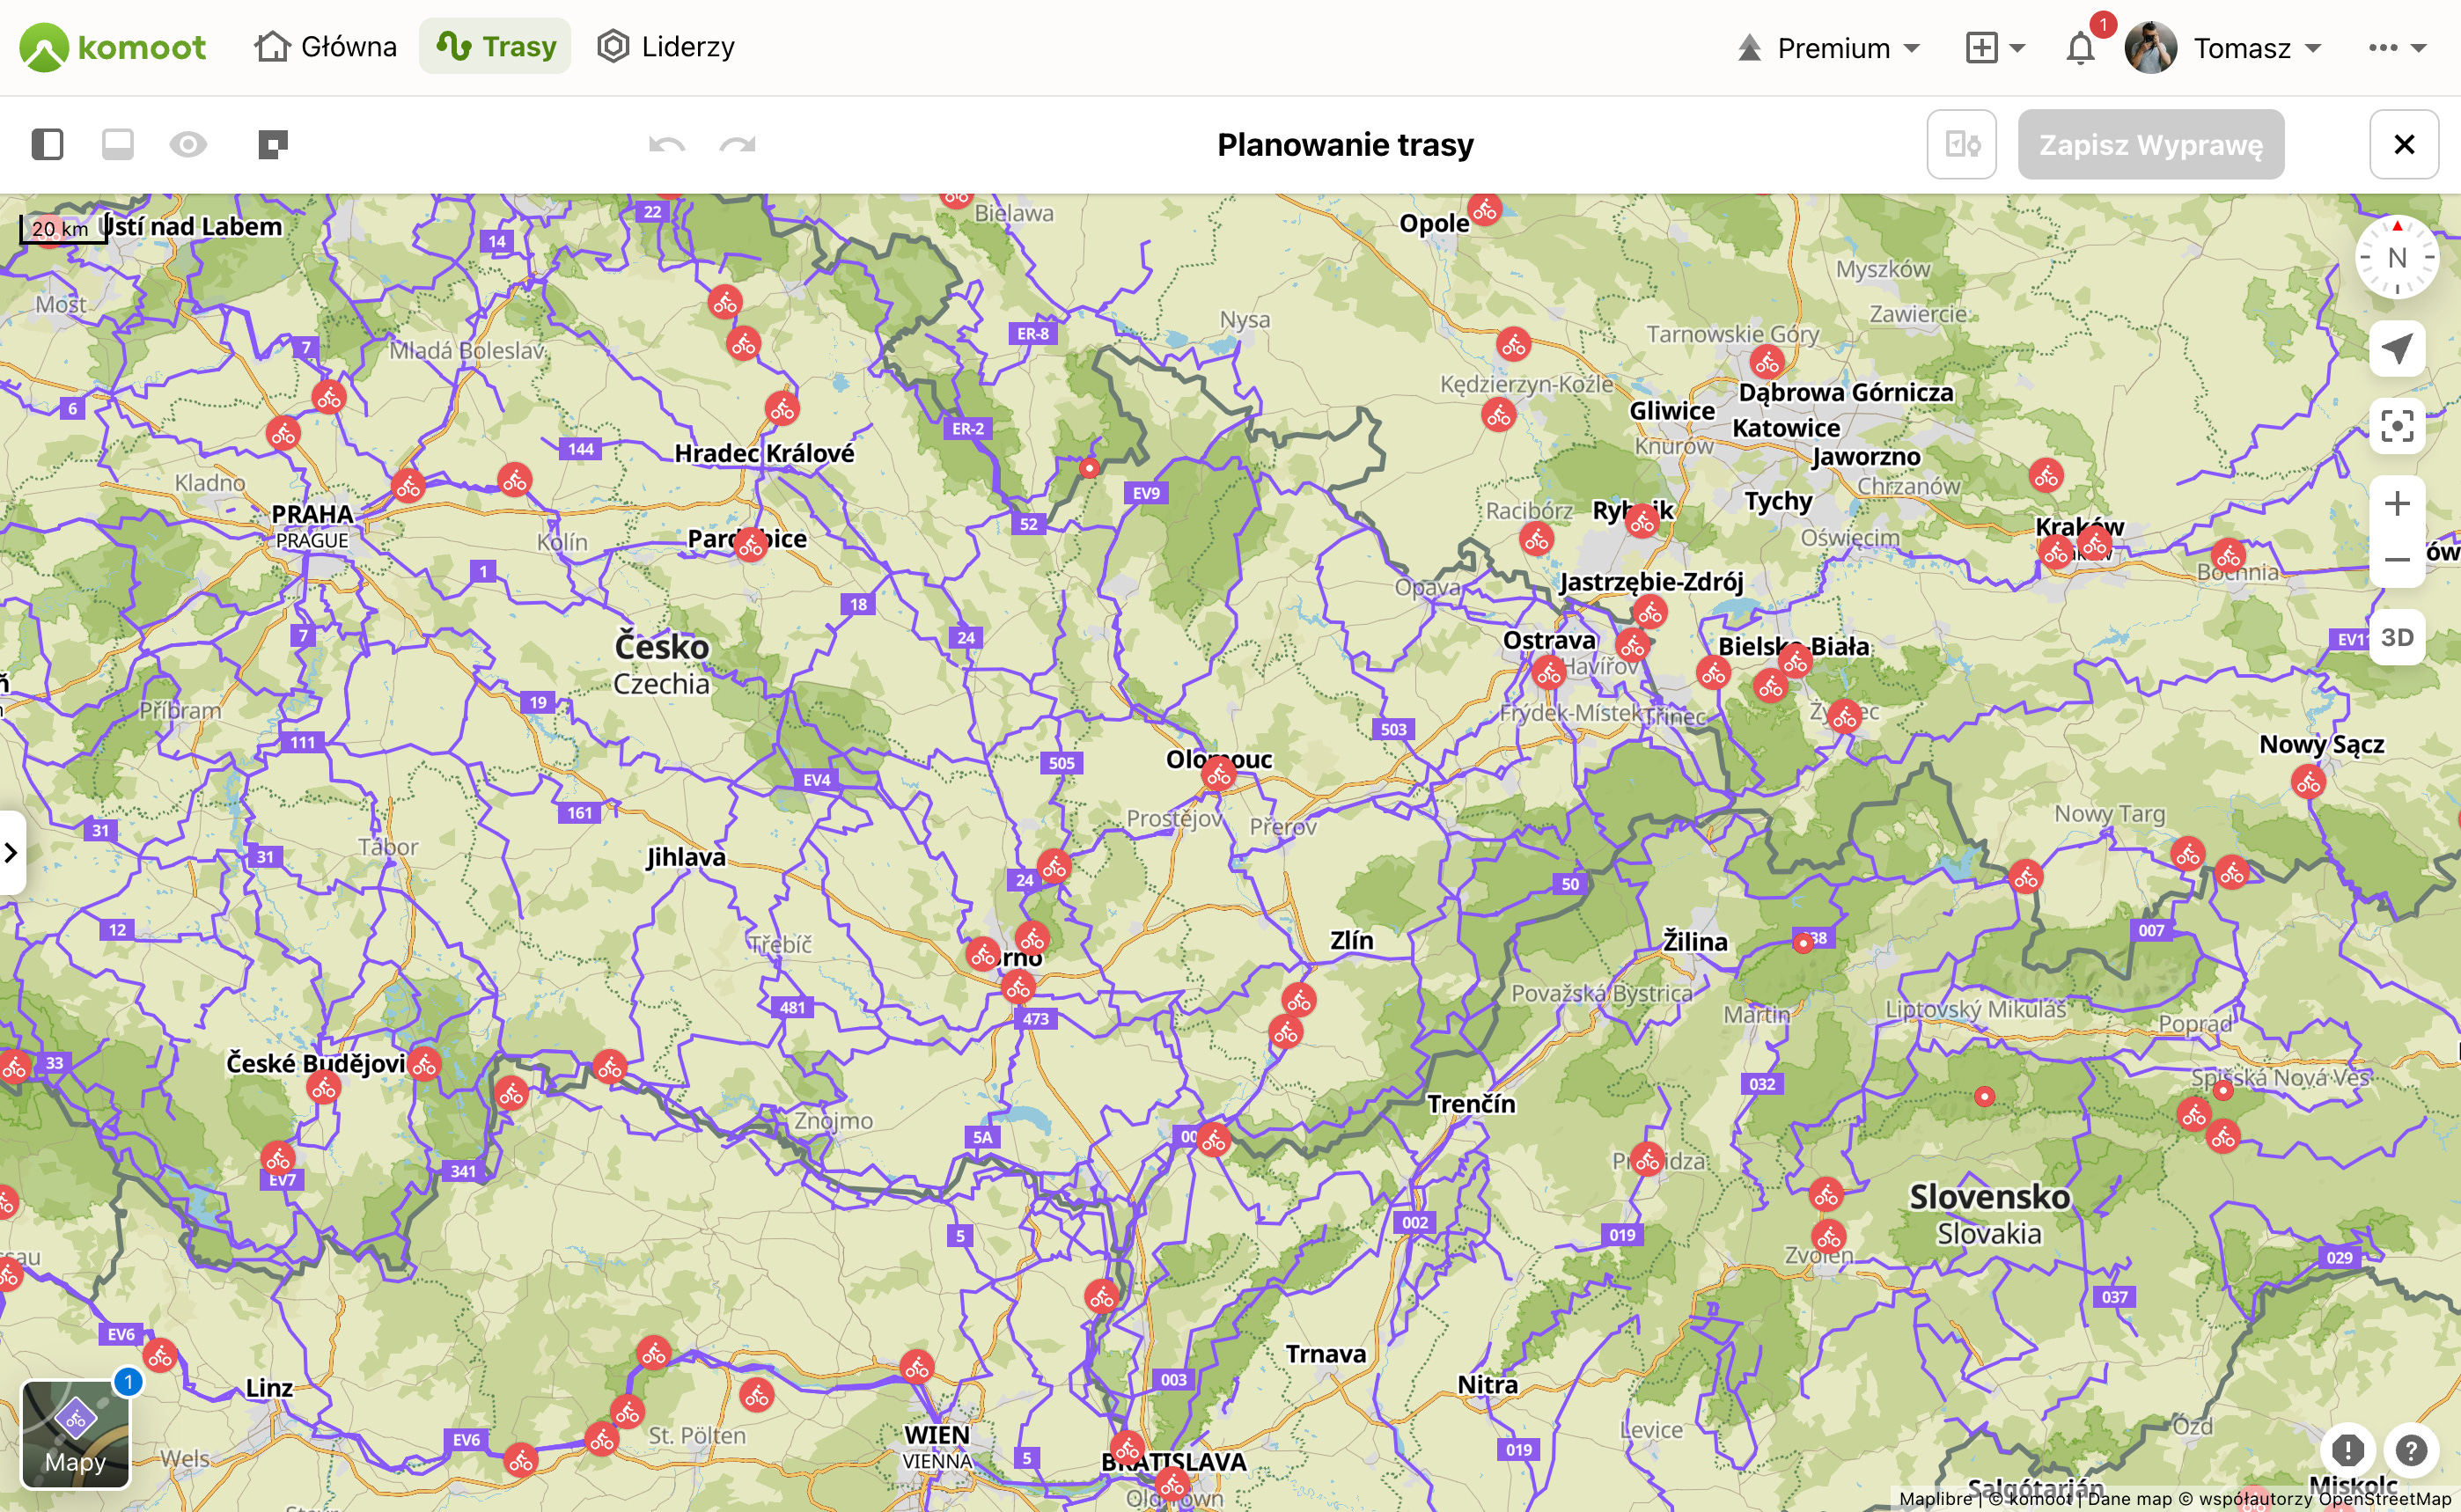Toggle 3D map view
The height and width of the screenshot is (1512, 2461).
click(2396, 637)
